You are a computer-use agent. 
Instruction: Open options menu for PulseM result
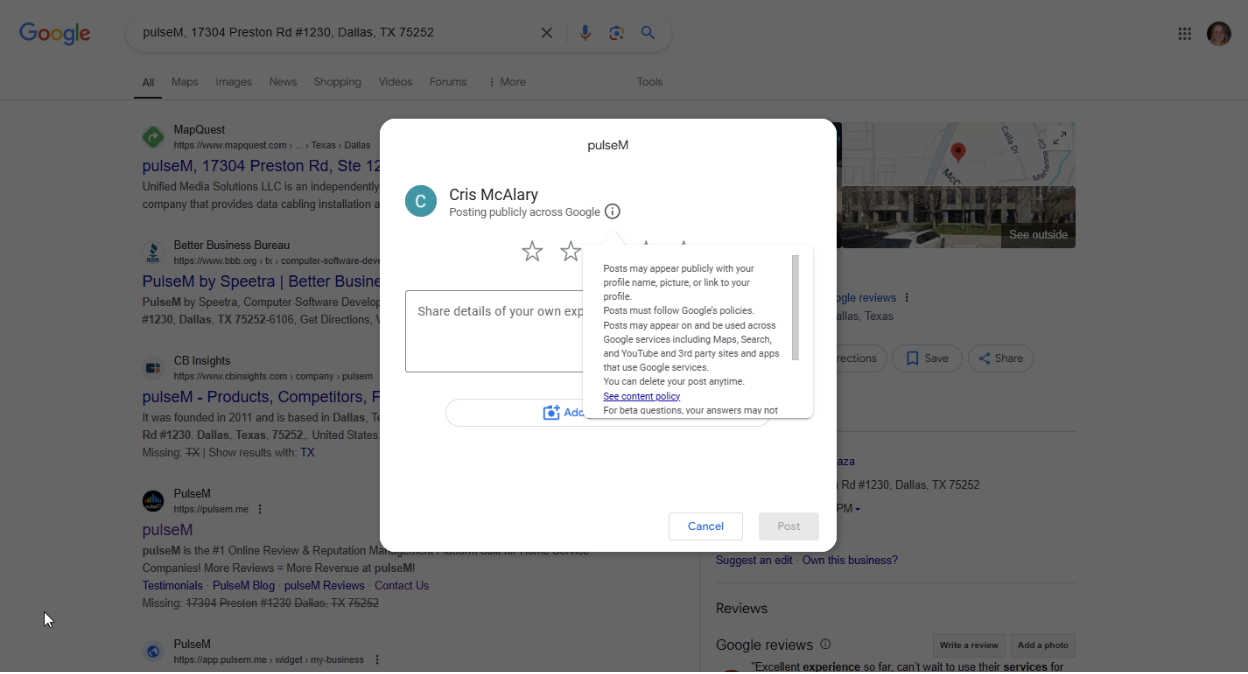pyautogui.click(x=260, y=509)
